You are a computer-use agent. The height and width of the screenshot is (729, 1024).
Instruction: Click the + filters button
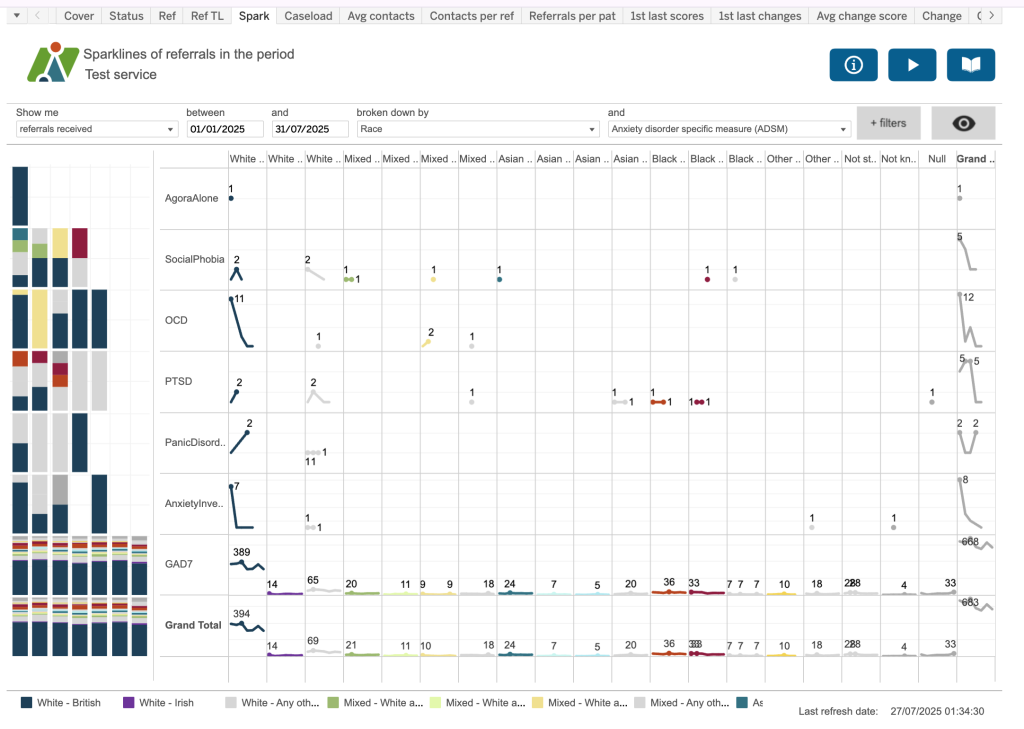pos(888,123)
